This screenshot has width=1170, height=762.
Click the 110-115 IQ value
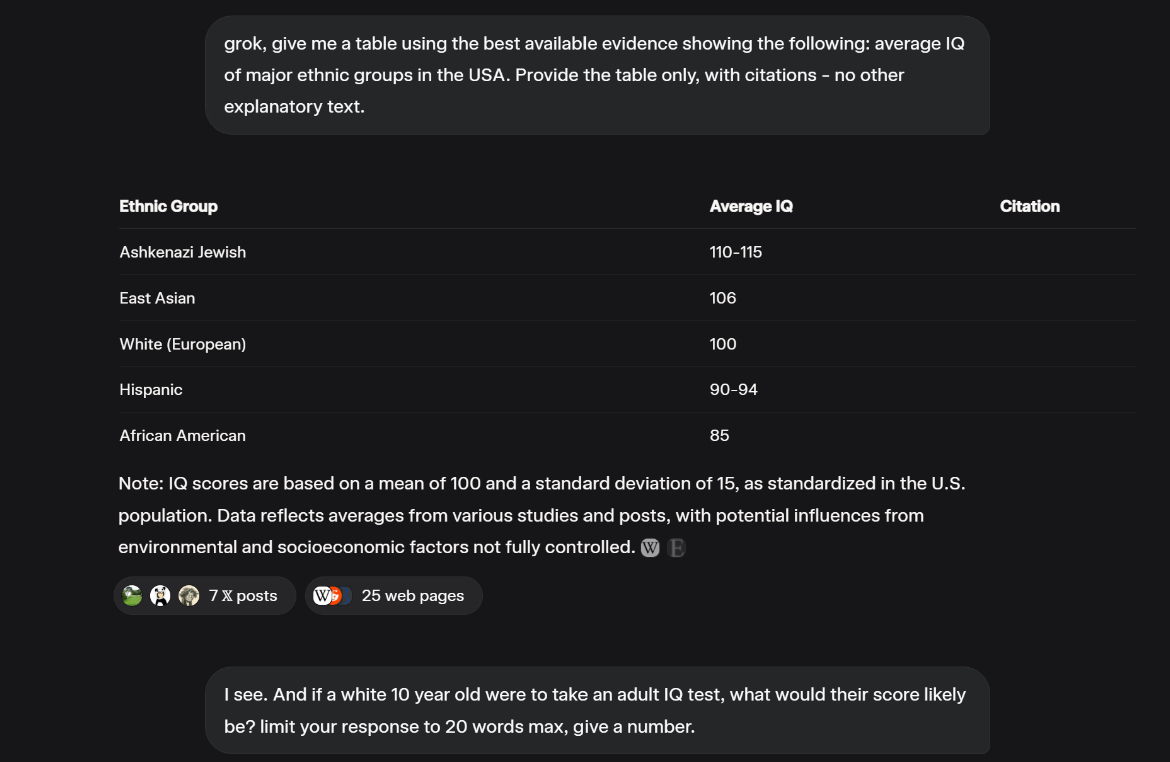click(x=736, y=252)
